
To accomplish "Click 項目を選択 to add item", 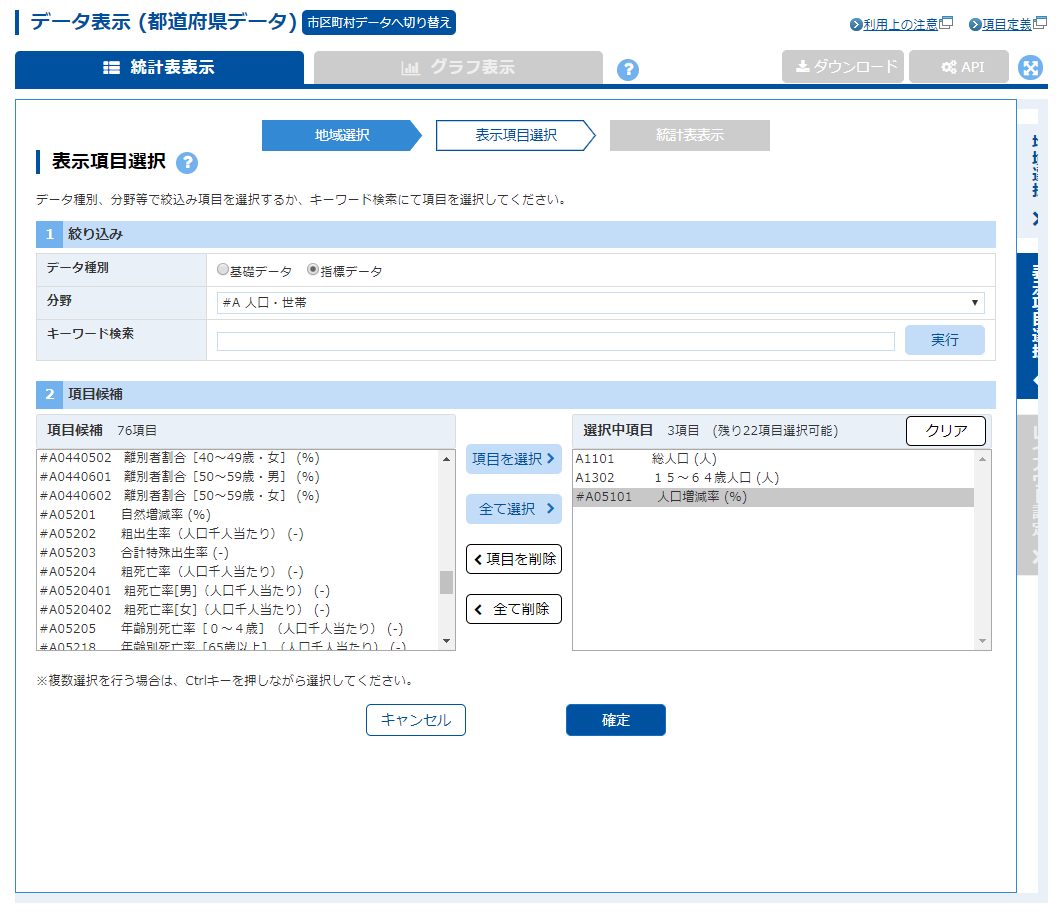I will coord(513,459).
